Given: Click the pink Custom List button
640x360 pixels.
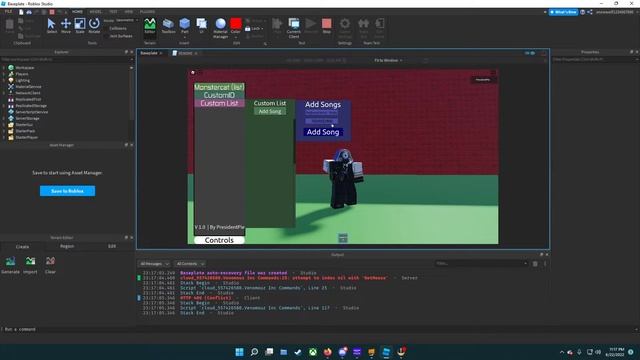Looking at the screenshot, I should pyautogui.click(x=219, y=103).
